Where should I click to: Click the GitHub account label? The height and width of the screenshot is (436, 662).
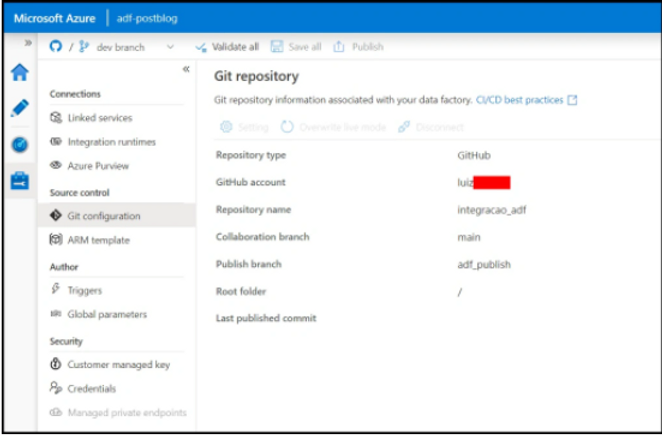click(x=251, y=182)
